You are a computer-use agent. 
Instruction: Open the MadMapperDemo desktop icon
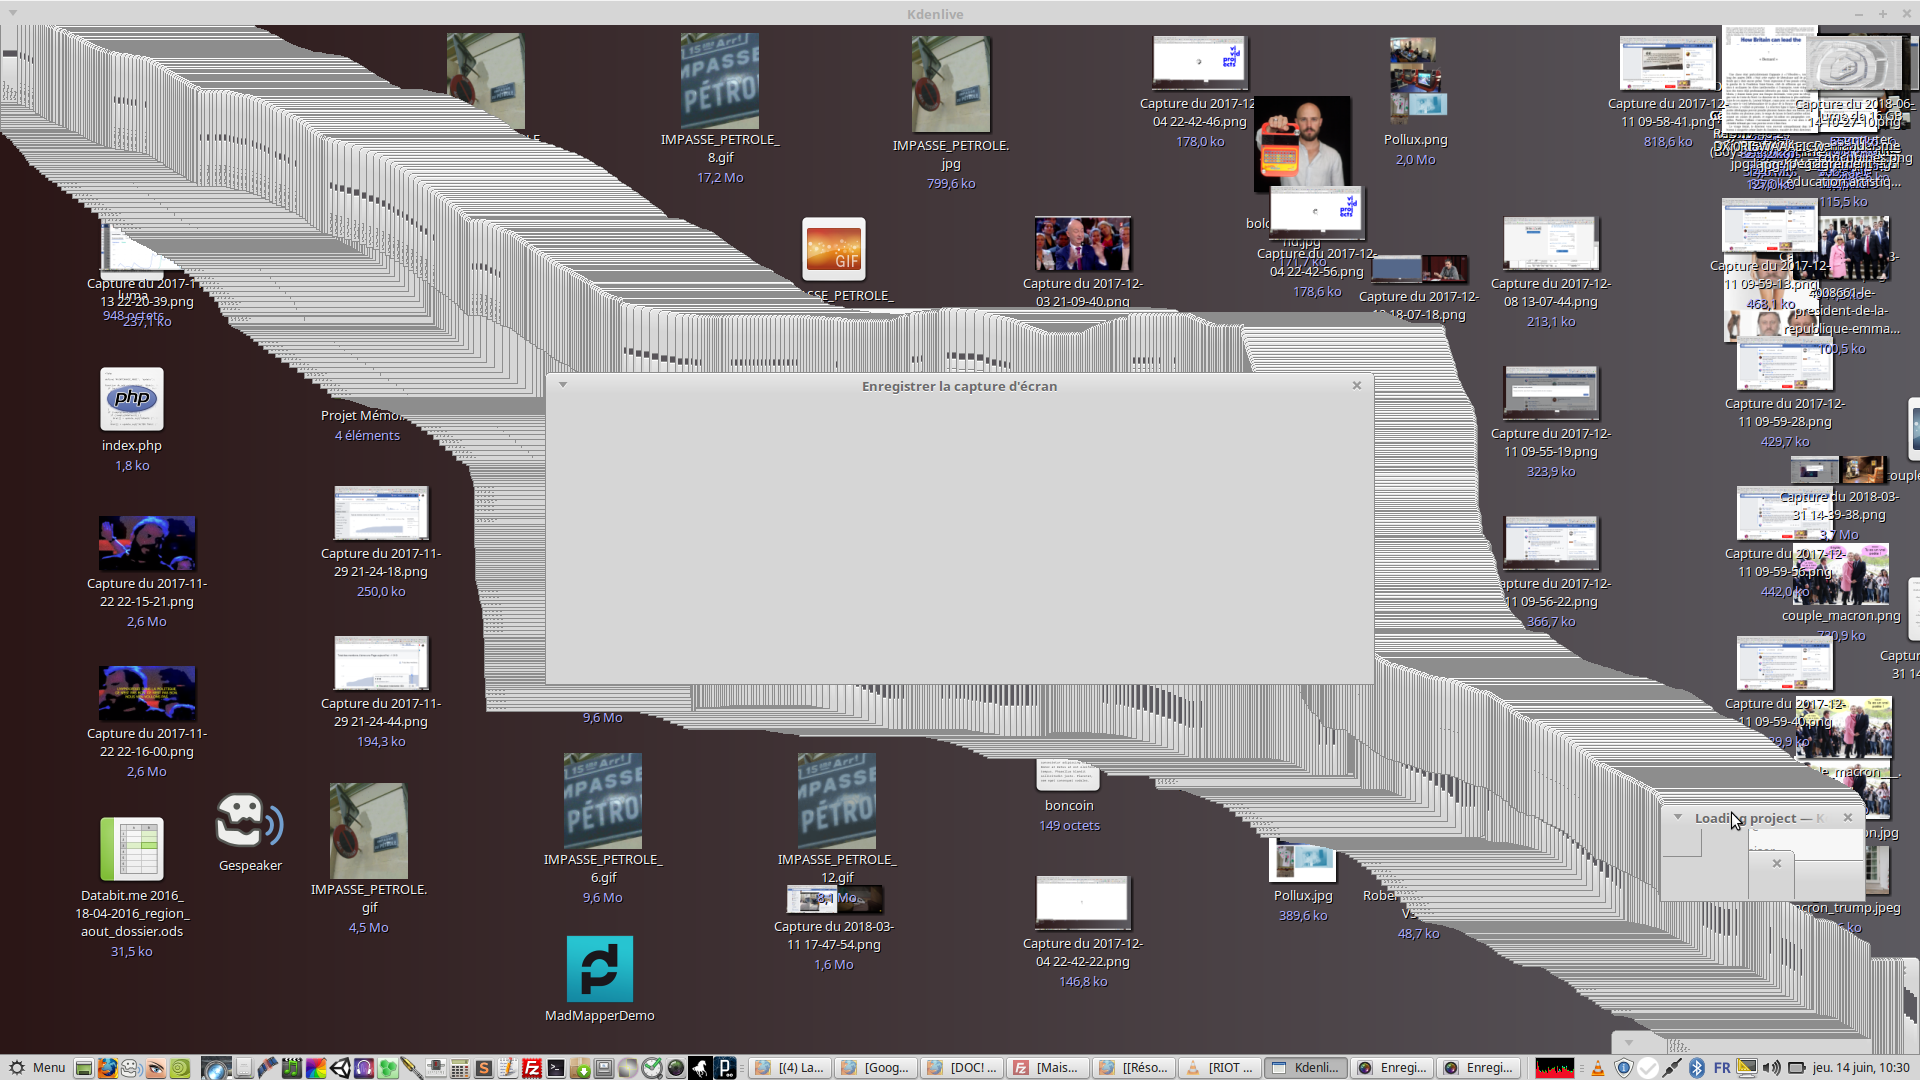coord(600,969)
